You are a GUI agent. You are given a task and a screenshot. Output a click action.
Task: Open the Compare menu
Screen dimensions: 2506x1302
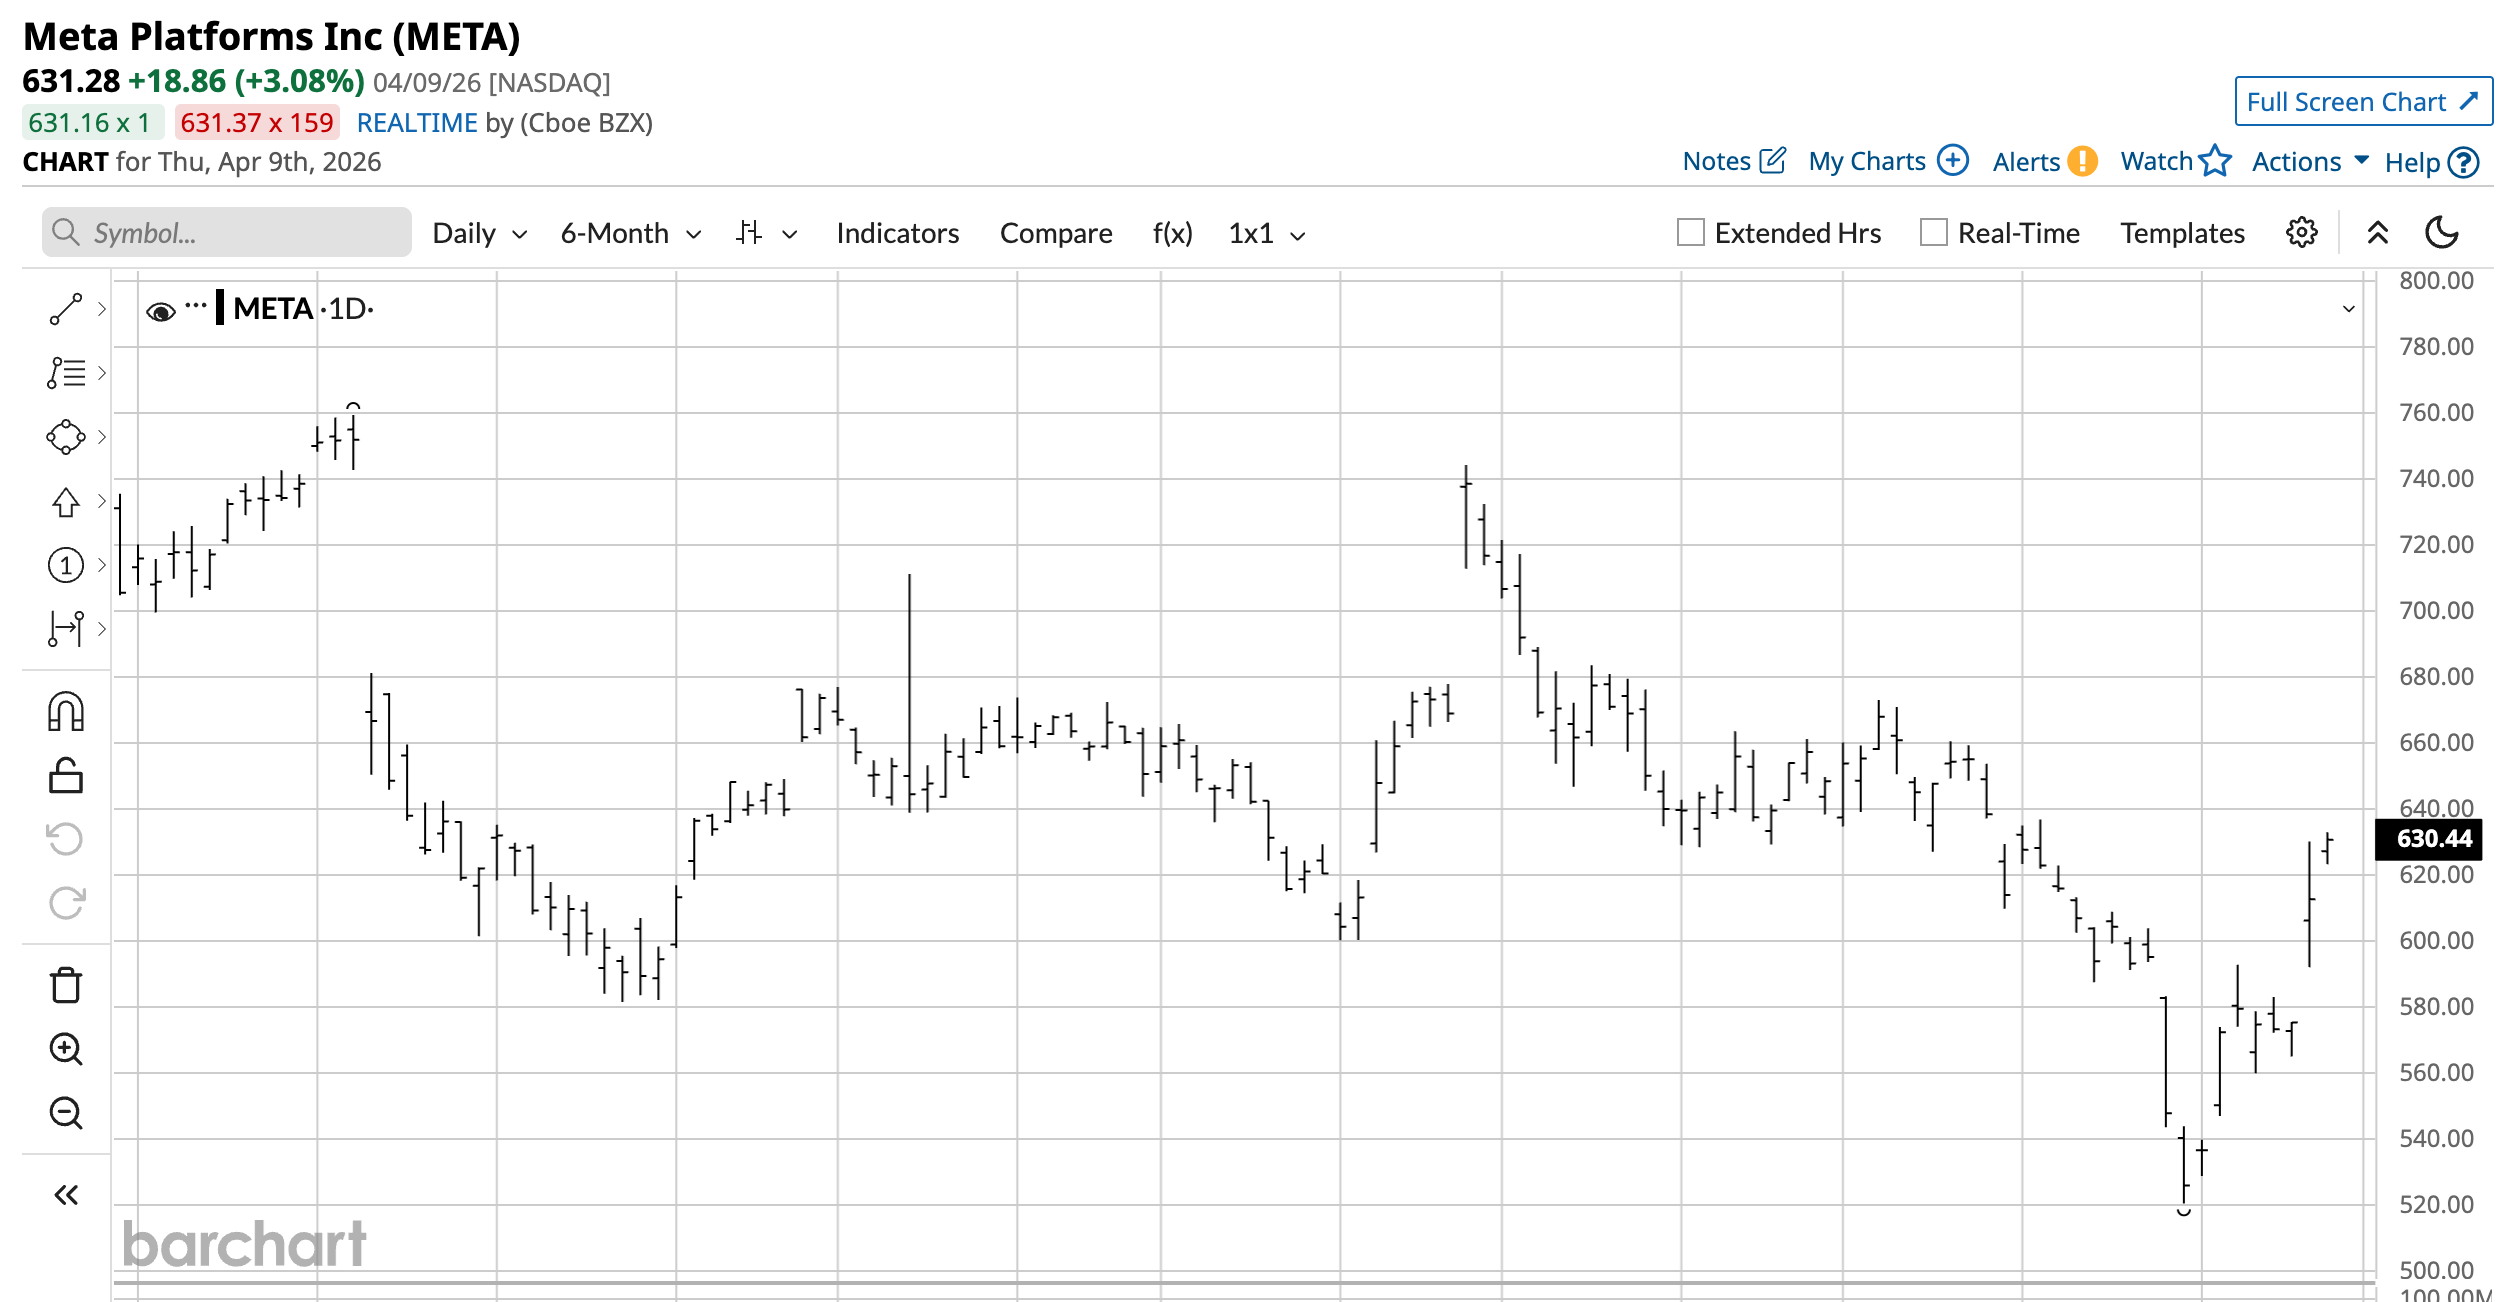pos(1055,234)
